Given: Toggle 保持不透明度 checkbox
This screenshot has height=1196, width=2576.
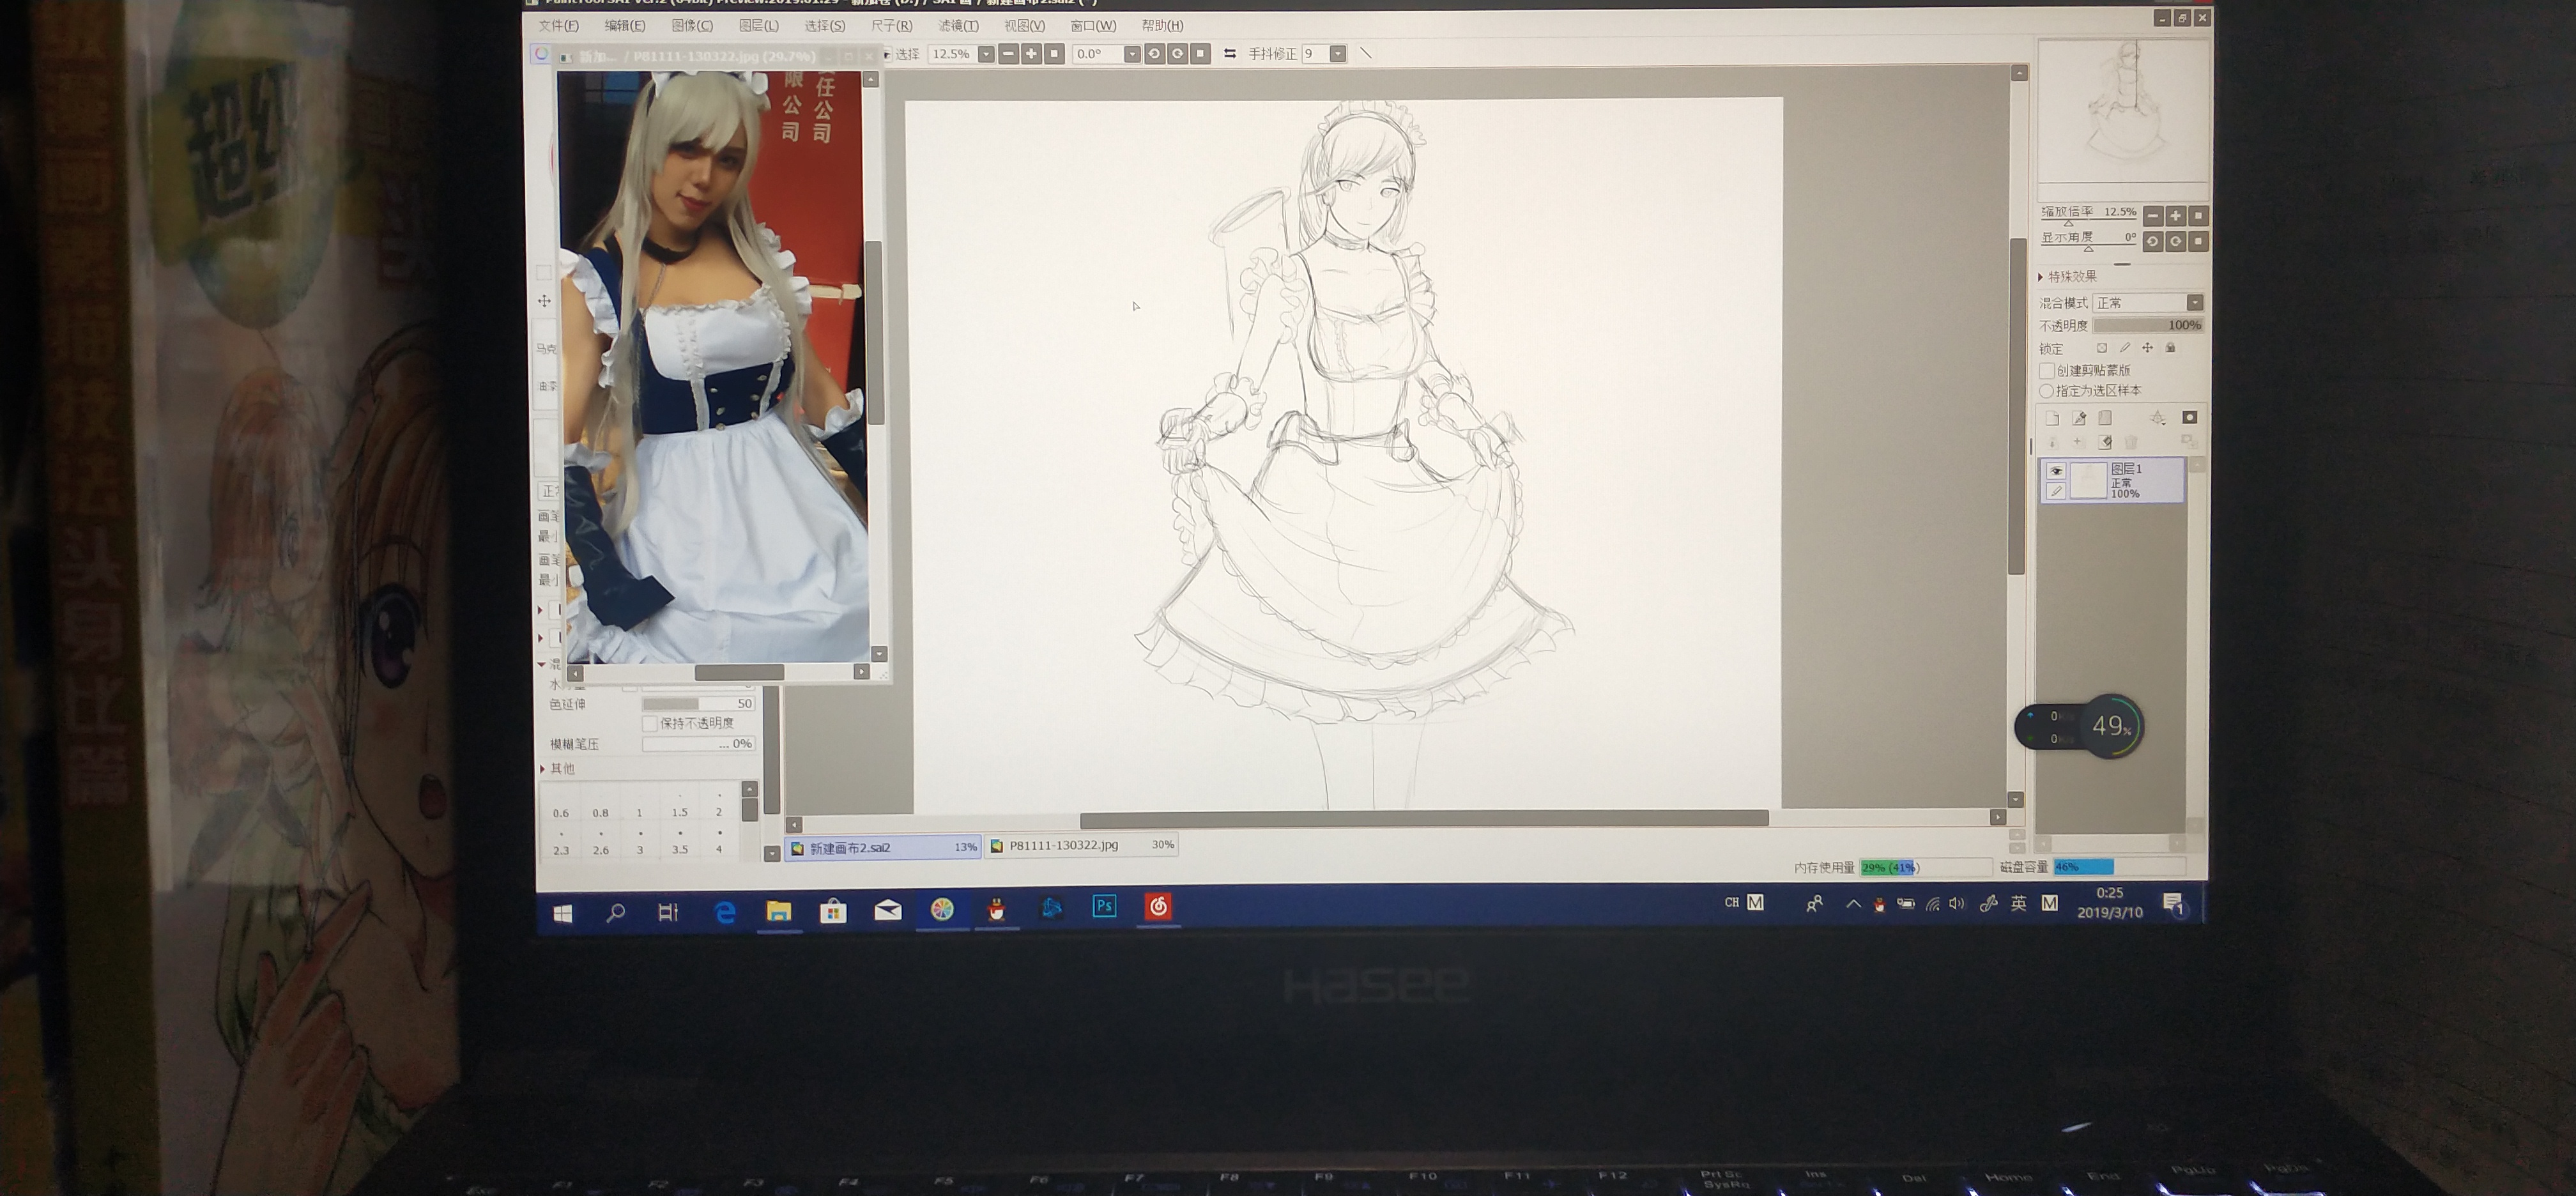Looking at the screenshot, I should 650,723.
